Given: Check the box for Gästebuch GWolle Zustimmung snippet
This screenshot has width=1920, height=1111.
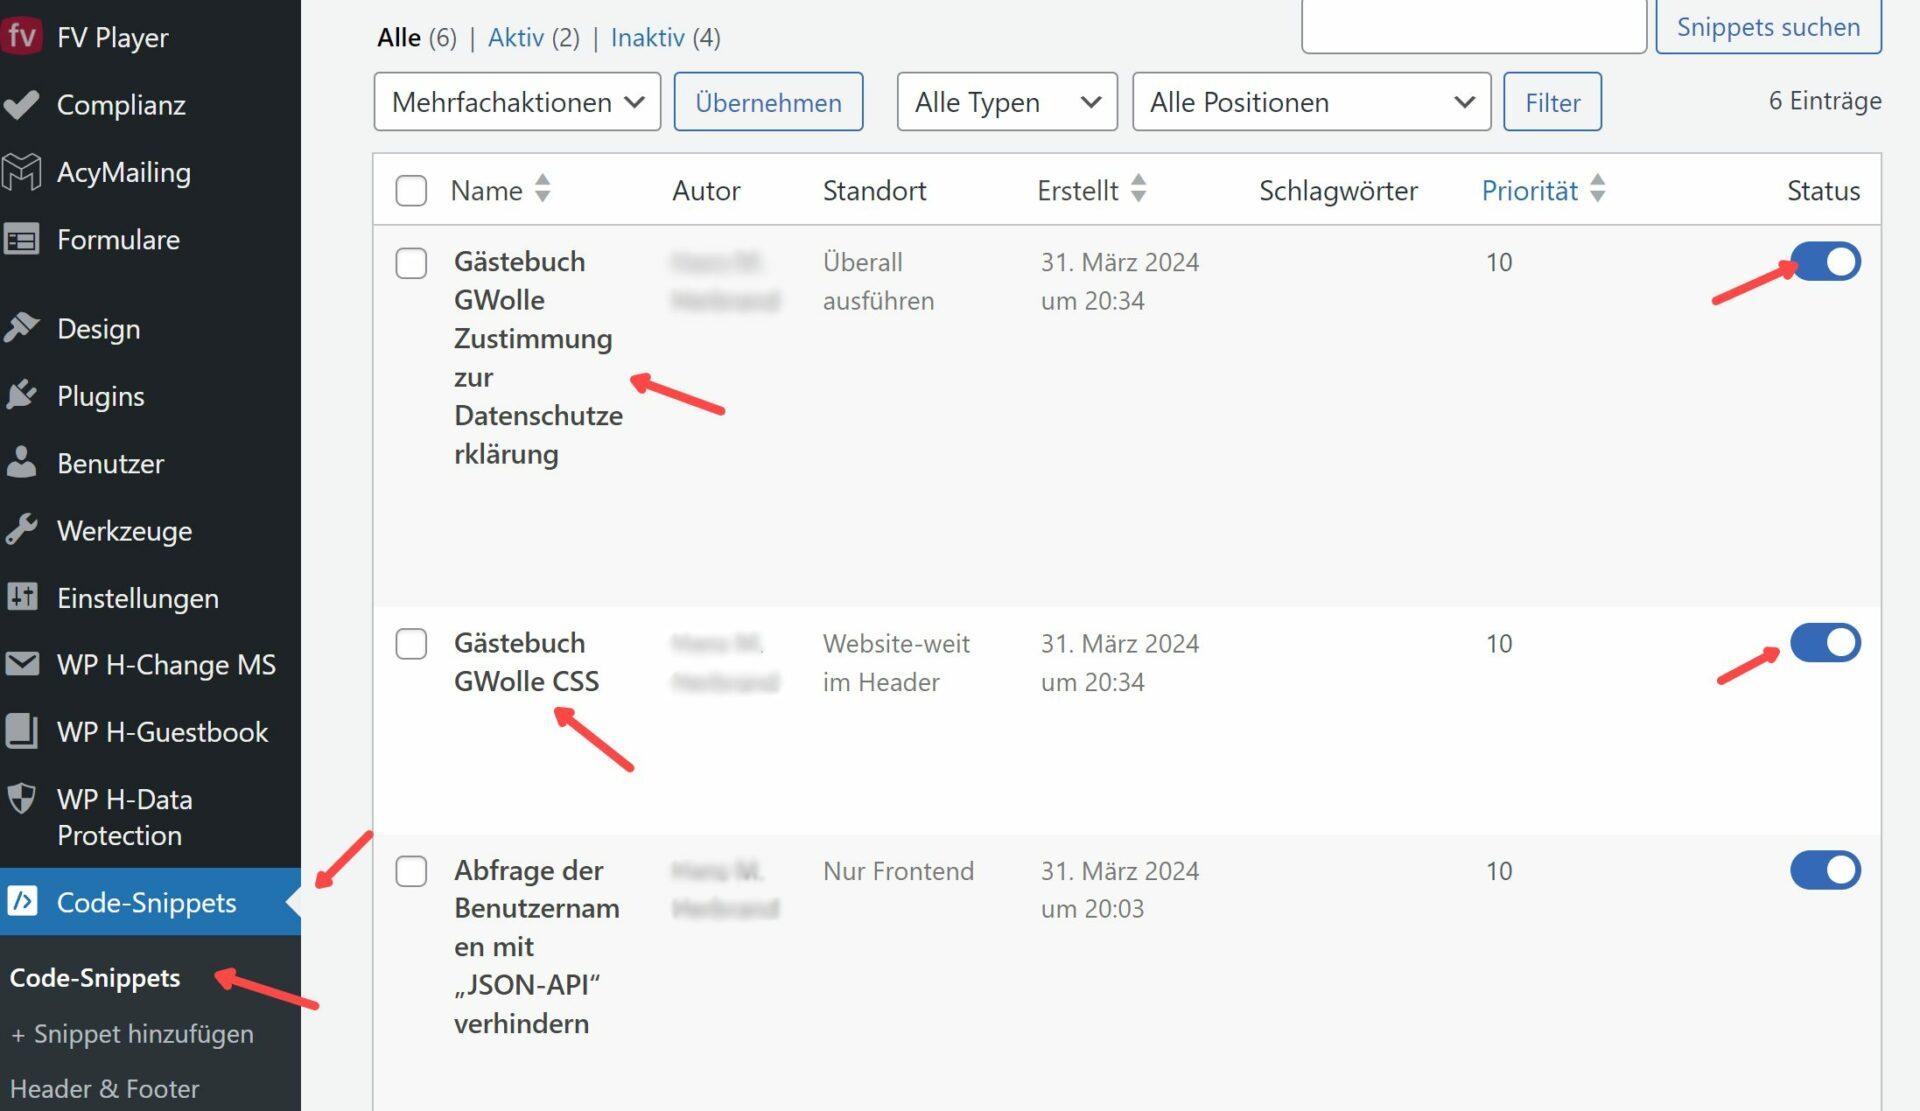Looking at the screenshot, I should pyautogui.click(x=411, y=263).
